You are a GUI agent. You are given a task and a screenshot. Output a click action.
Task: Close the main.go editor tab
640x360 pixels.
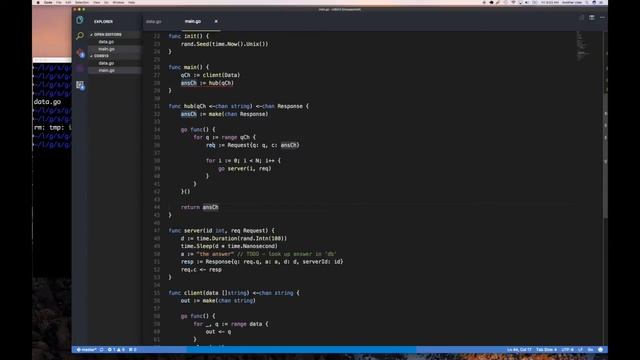click(x=216, y=21)
